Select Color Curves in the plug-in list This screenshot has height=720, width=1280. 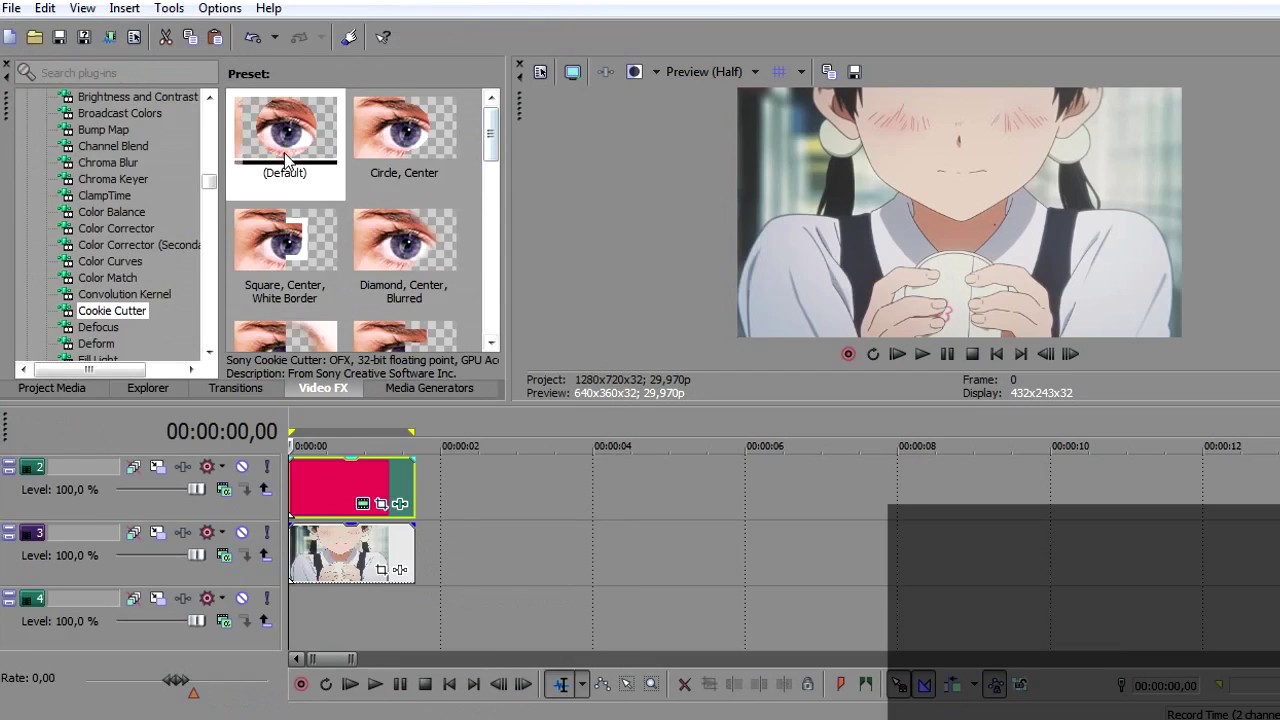coord(110,261)
